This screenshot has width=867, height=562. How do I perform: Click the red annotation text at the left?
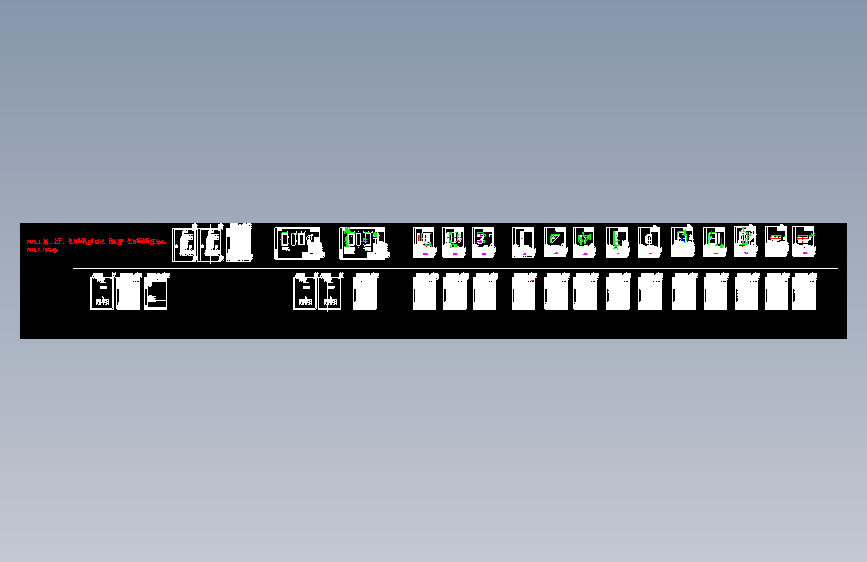(x=96, y=245)
